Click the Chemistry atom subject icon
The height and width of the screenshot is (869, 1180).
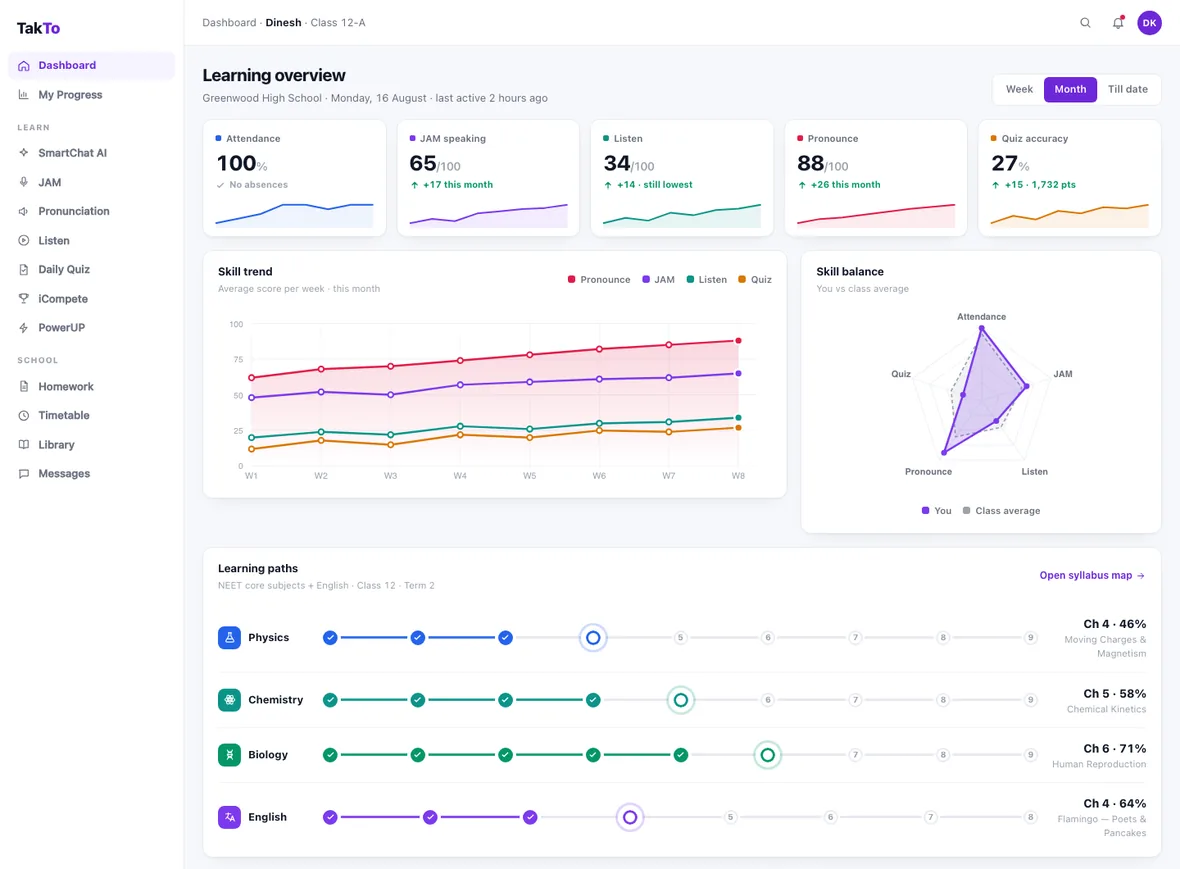(x=230, y=700)
